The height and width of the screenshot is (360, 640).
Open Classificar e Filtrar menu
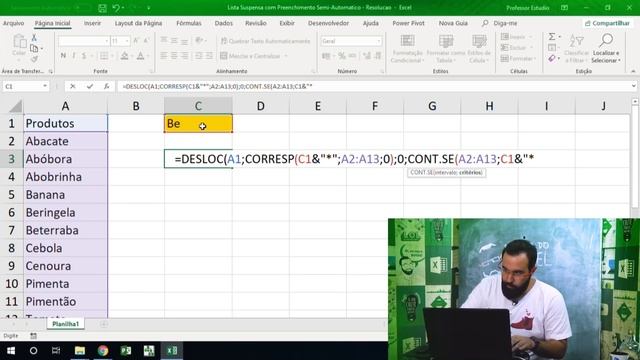click(576, 49)
